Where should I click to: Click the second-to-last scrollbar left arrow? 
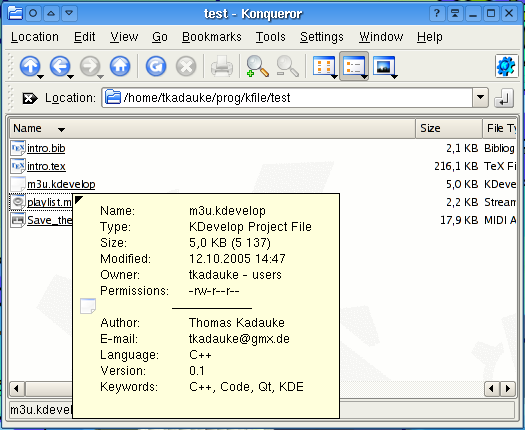click(492, 388)
